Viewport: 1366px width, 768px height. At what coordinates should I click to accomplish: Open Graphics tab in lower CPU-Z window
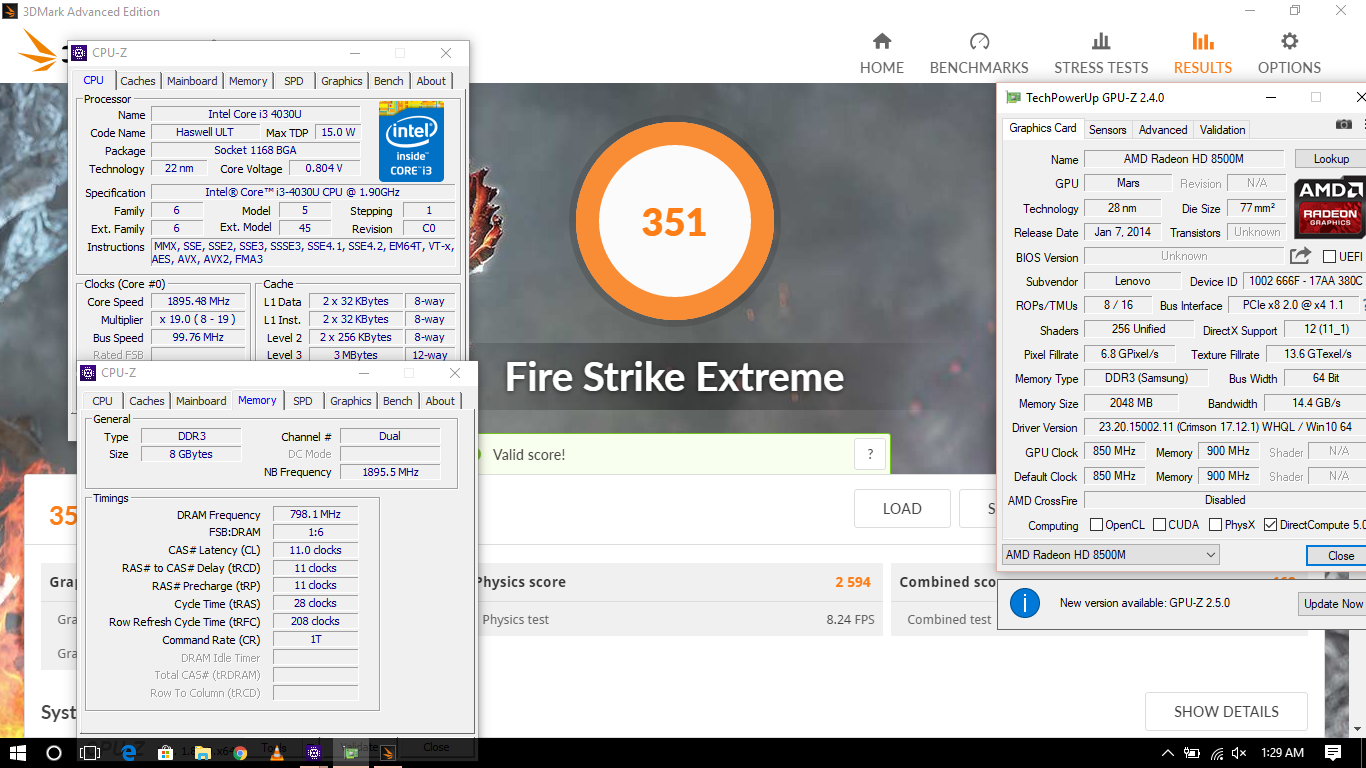click(x=351, y=401)
